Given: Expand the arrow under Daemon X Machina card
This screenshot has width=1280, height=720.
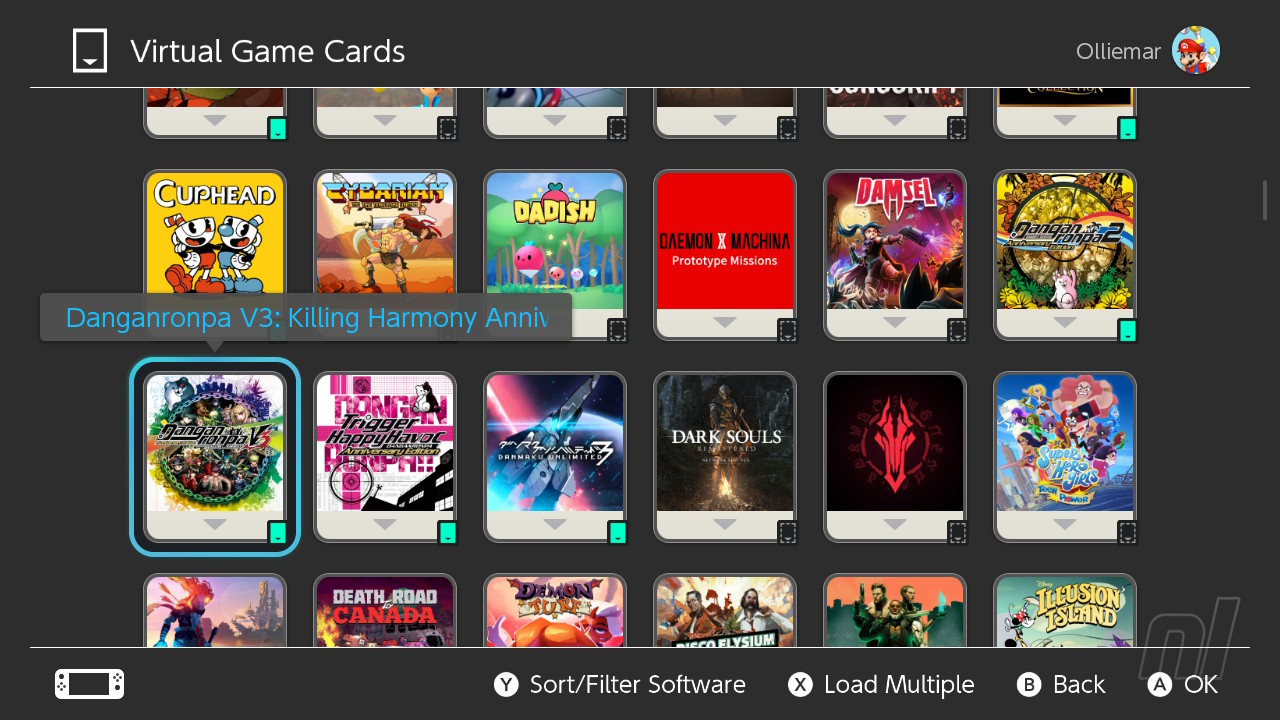Looking at the screenshot, I should coord(725,323).
